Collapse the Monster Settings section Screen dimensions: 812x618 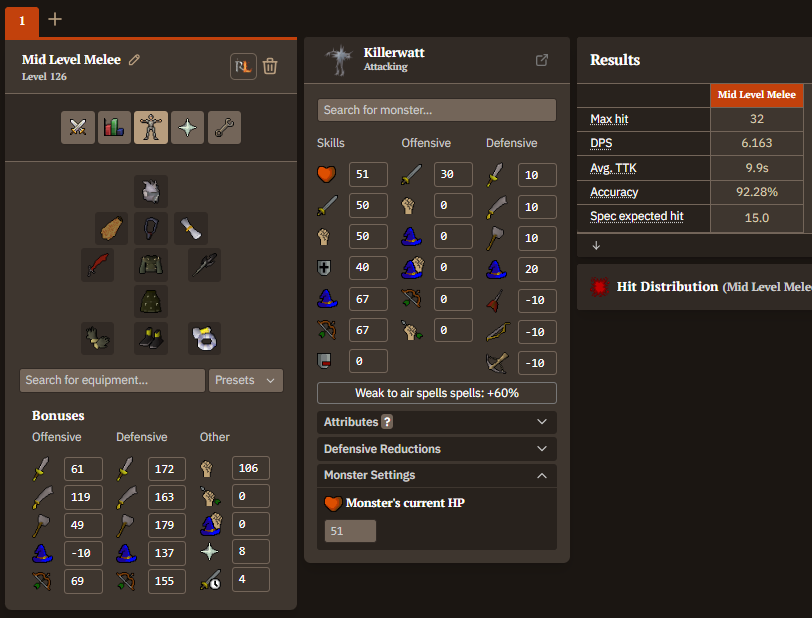pos(437,475)
